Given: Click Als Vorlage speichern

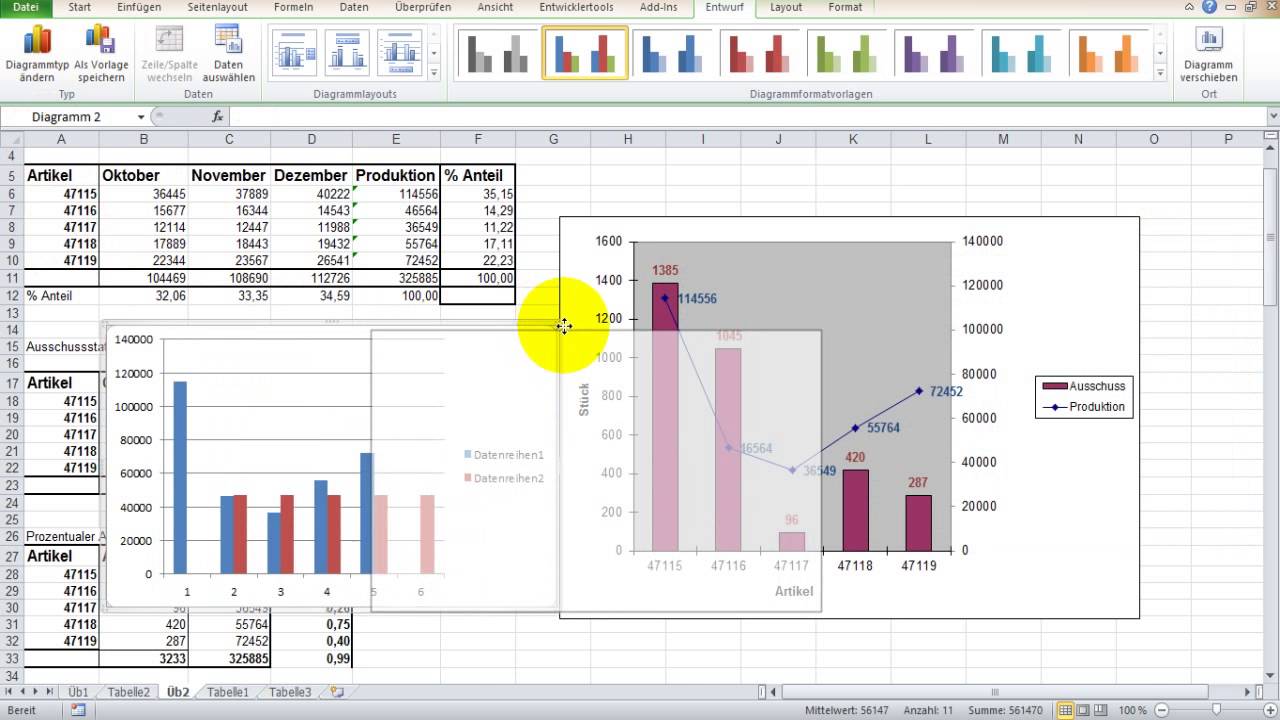Looking at the screenshot, I should pyautogui.click(x=101, y=55).
